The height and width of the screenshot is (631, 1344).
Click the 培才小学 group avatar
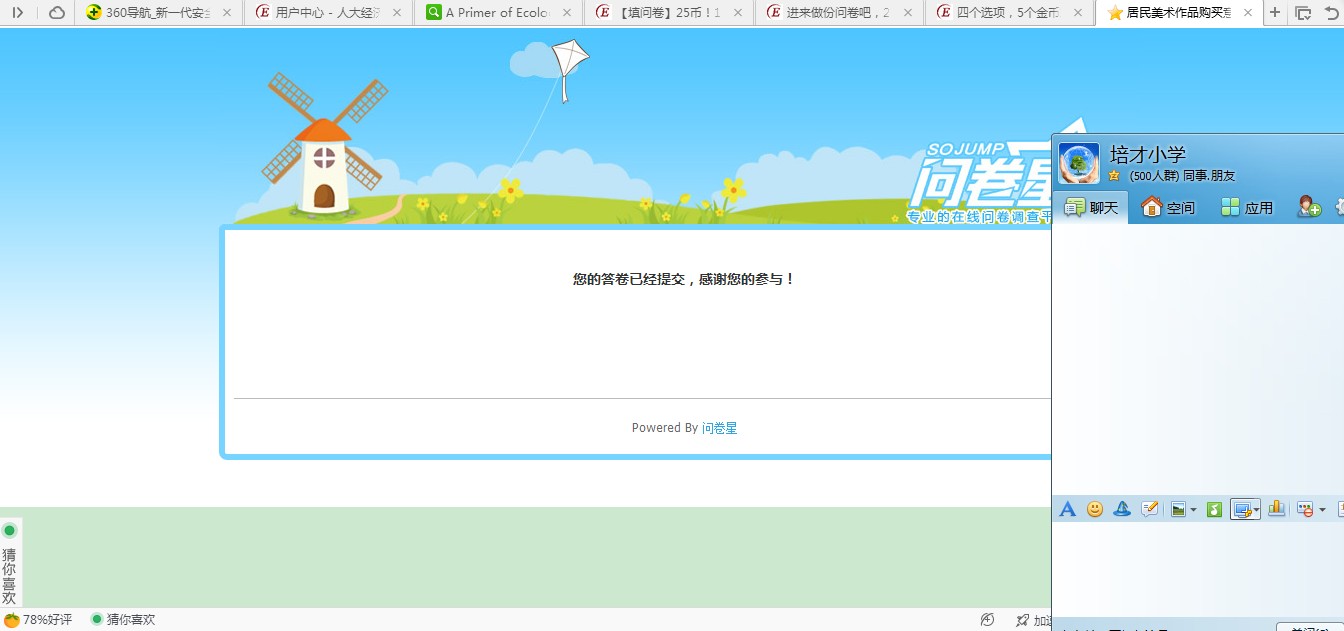[x=1079, y=163]
